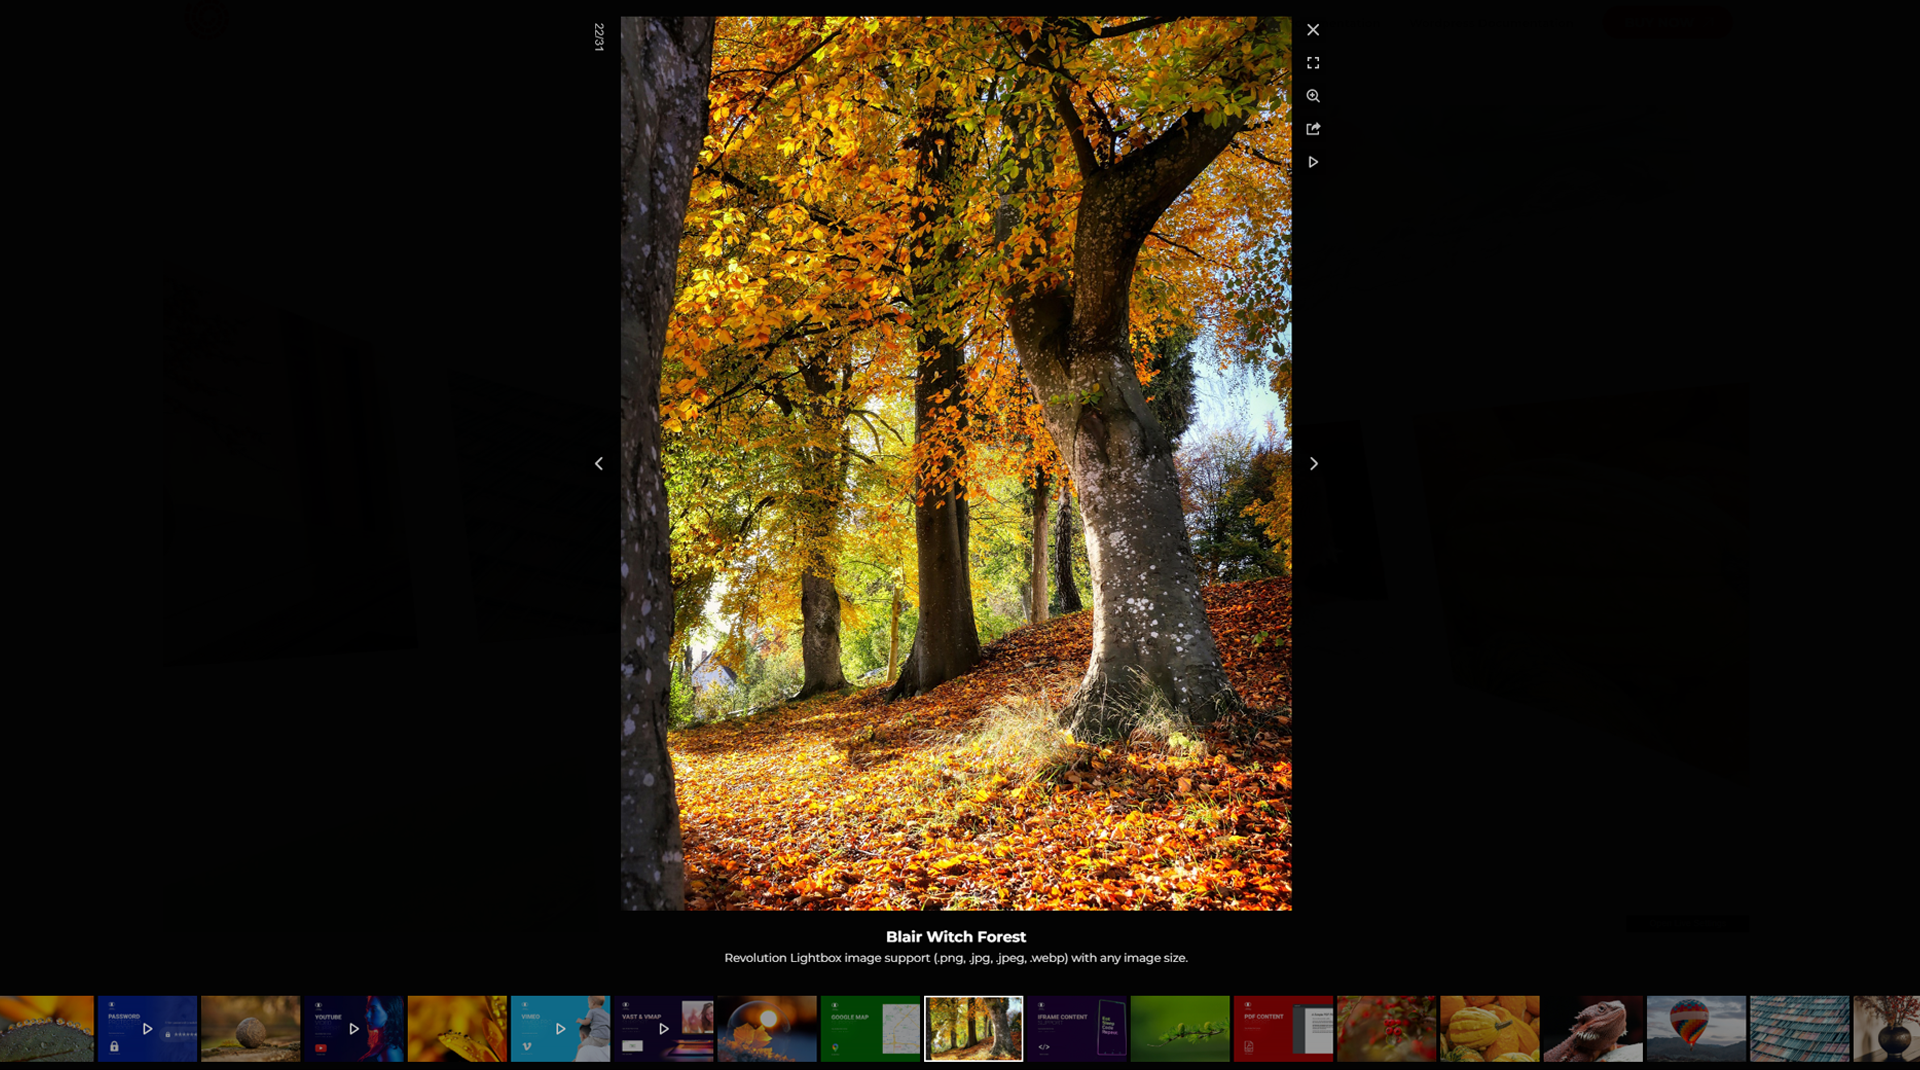Open the VAST & VMAP thumbnail
Viewport: 1920px width, 1070px height.
664,1028
